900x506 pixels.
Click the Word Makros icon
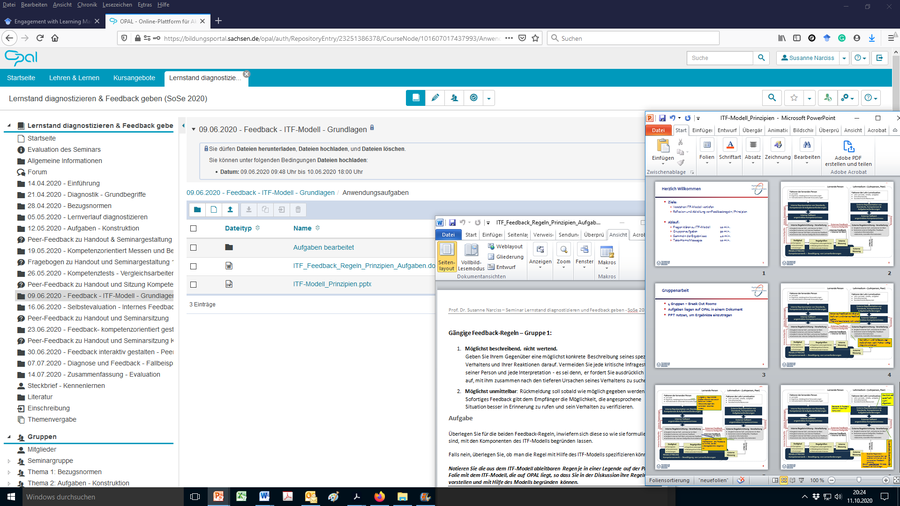[x=607, y=251]
